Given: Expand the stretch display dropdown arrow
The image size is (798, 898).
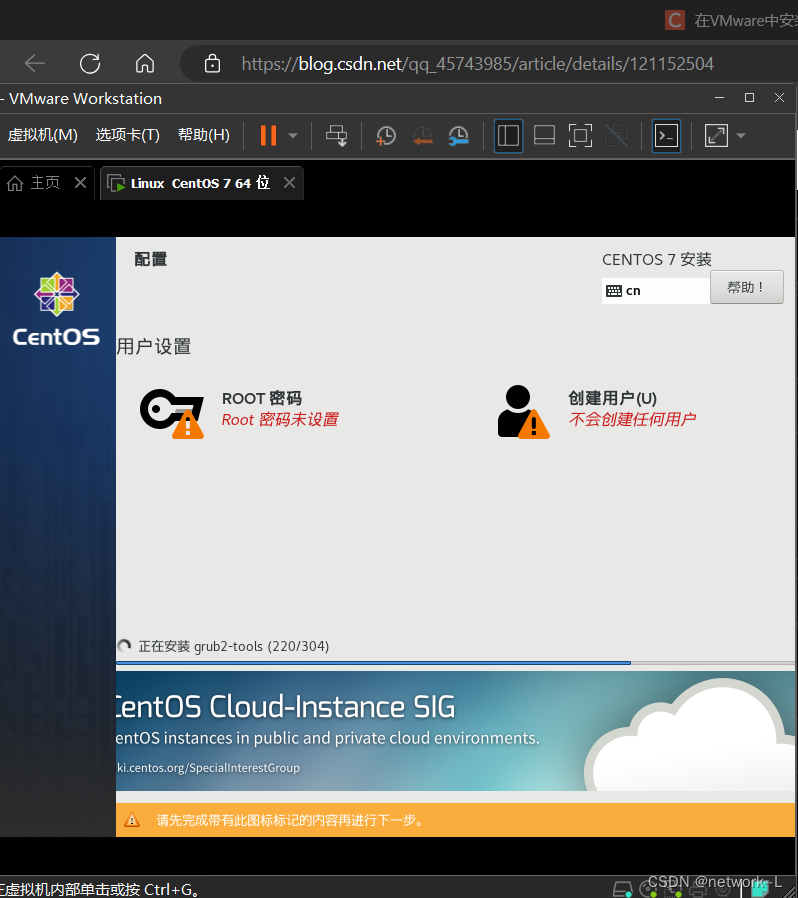Looking at the screenshot, I should point(741,136).
